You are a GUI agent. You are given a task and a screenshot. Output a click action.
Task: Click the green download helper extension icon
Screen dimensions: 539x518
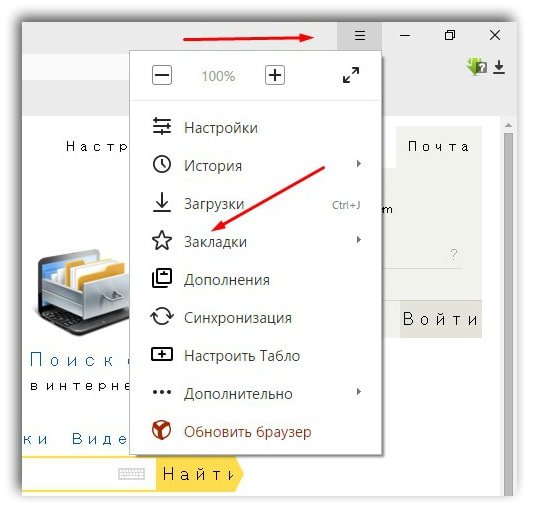coord(477,66)
